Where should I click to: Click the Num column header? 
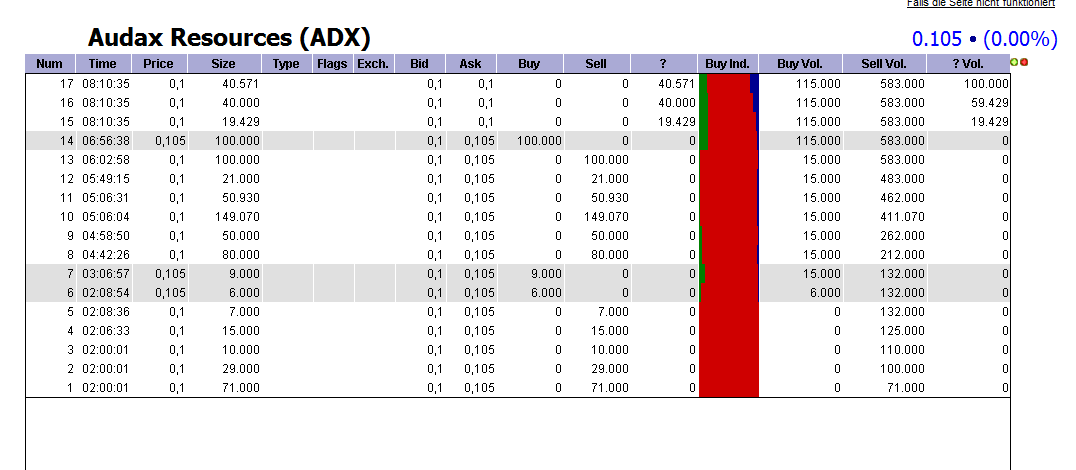pos(49,64)
